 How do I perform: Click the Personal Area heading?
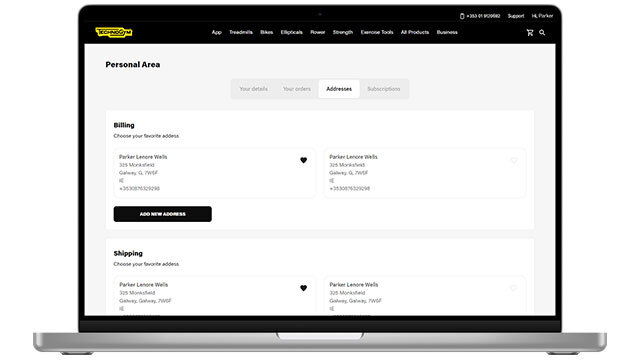click(133, 64)
